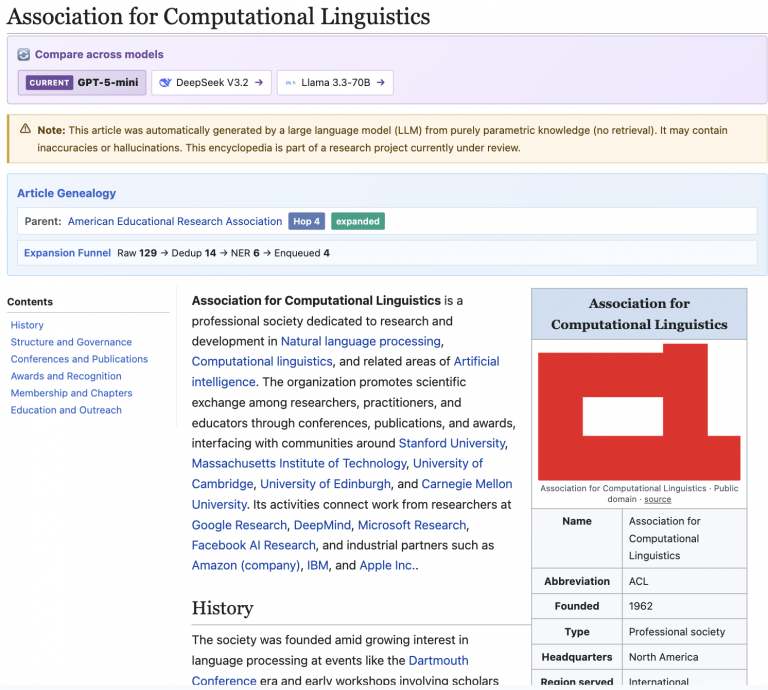The height and width of the screenshot is (690, 768).
Task: Open the Amazon (company) link
Action: (x=246, y=565)
